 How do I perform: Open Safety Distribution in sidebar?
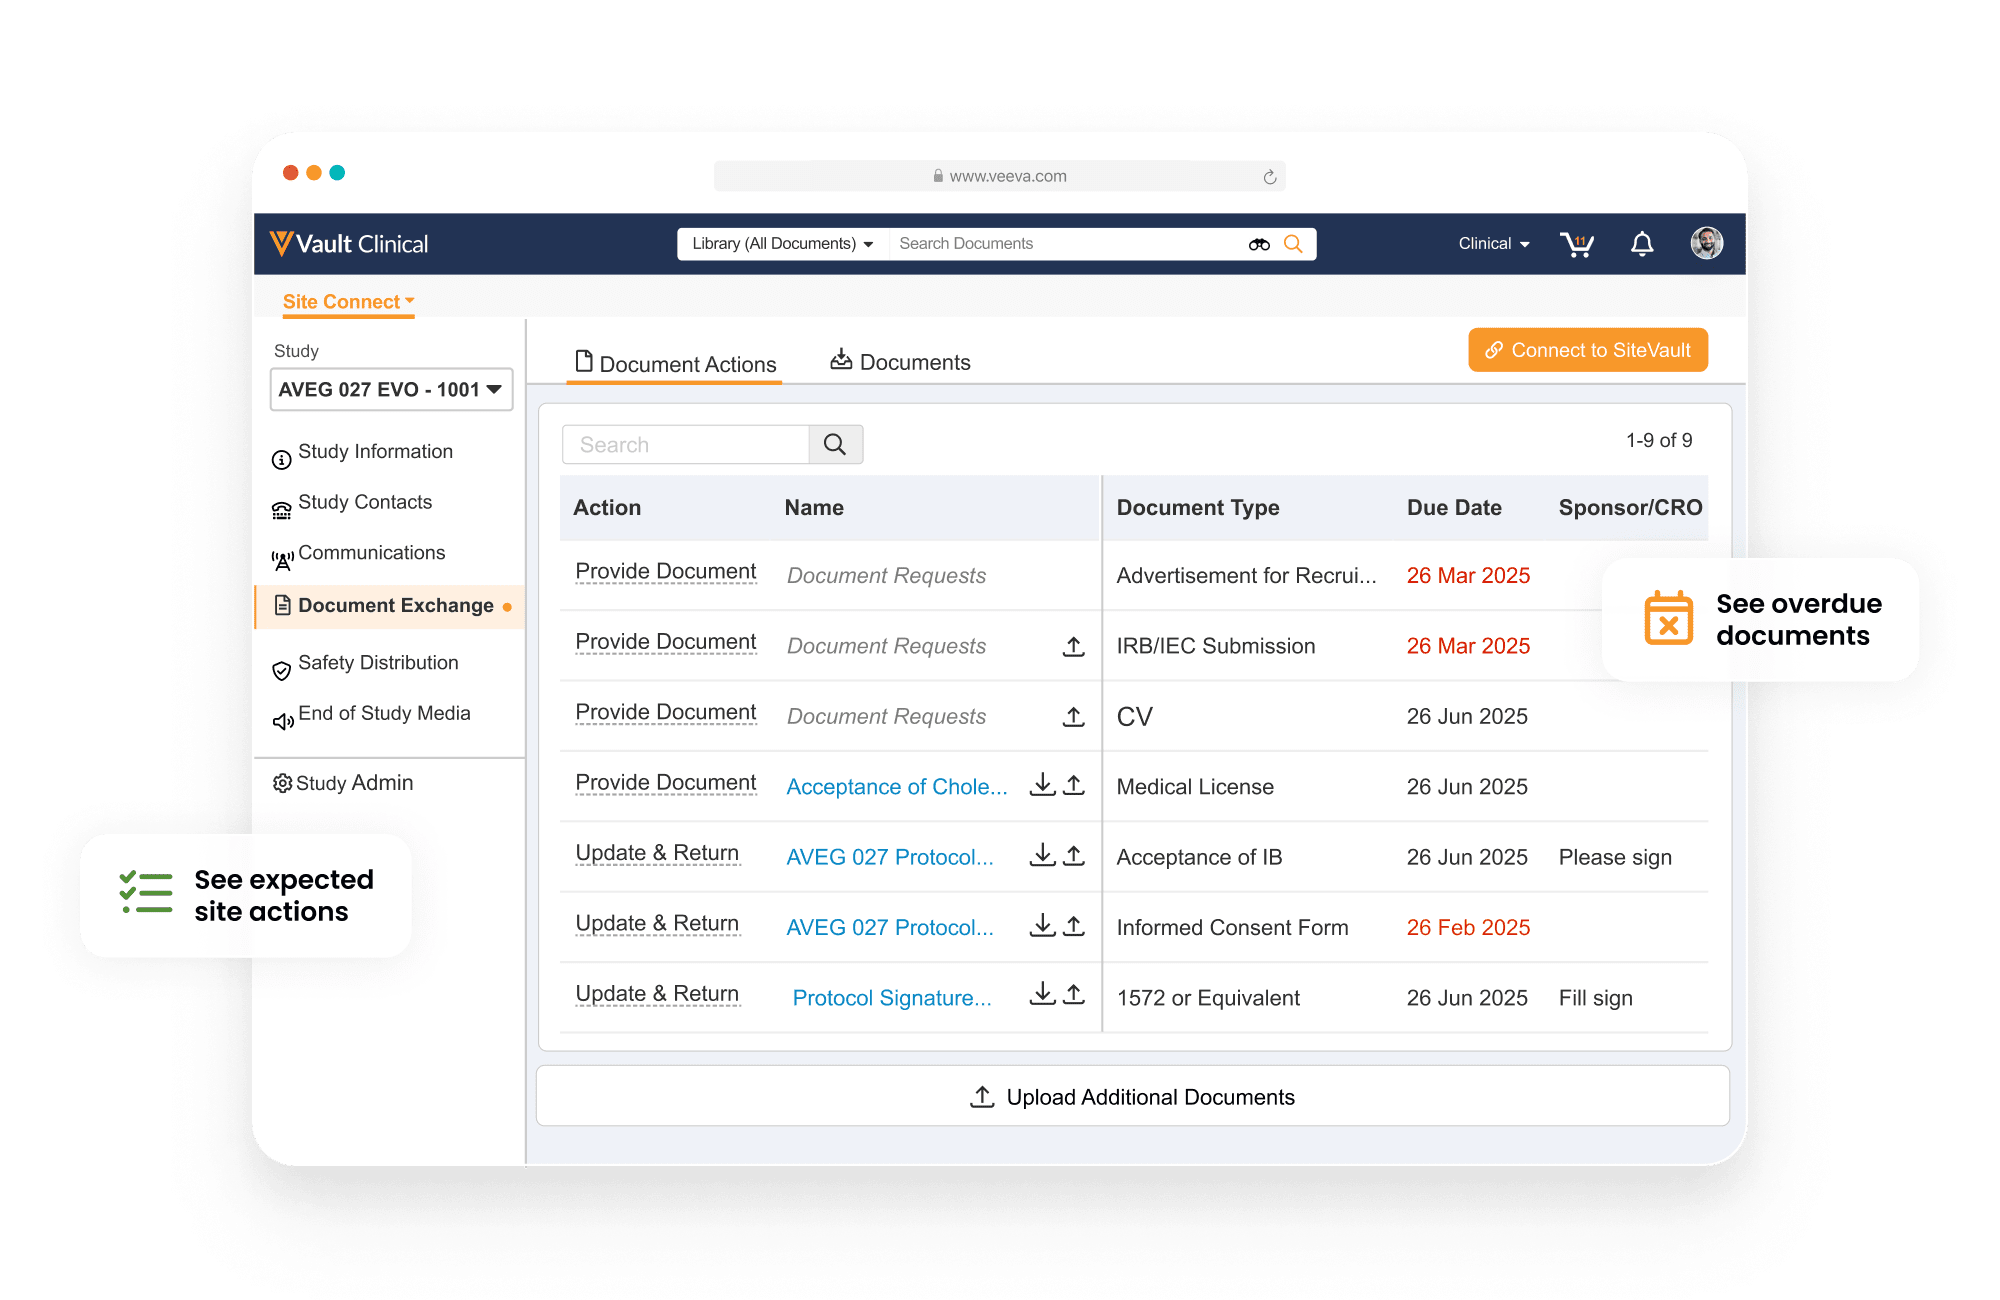click(377, 663)
